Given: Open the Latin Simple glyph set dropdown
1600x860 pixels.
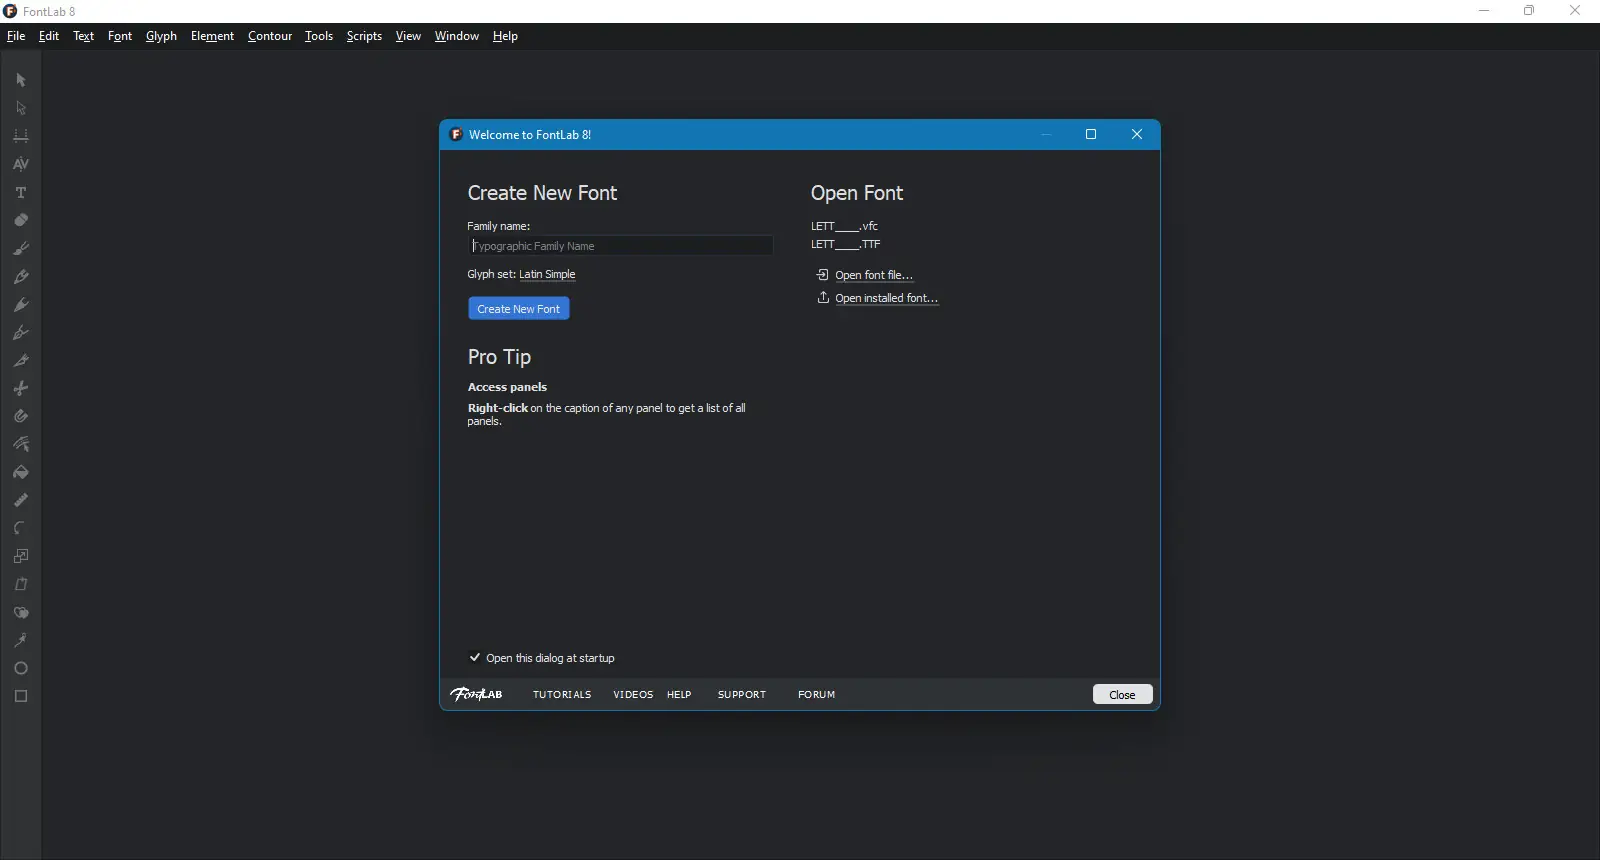Looking at the screenshot, I should 547,274.
